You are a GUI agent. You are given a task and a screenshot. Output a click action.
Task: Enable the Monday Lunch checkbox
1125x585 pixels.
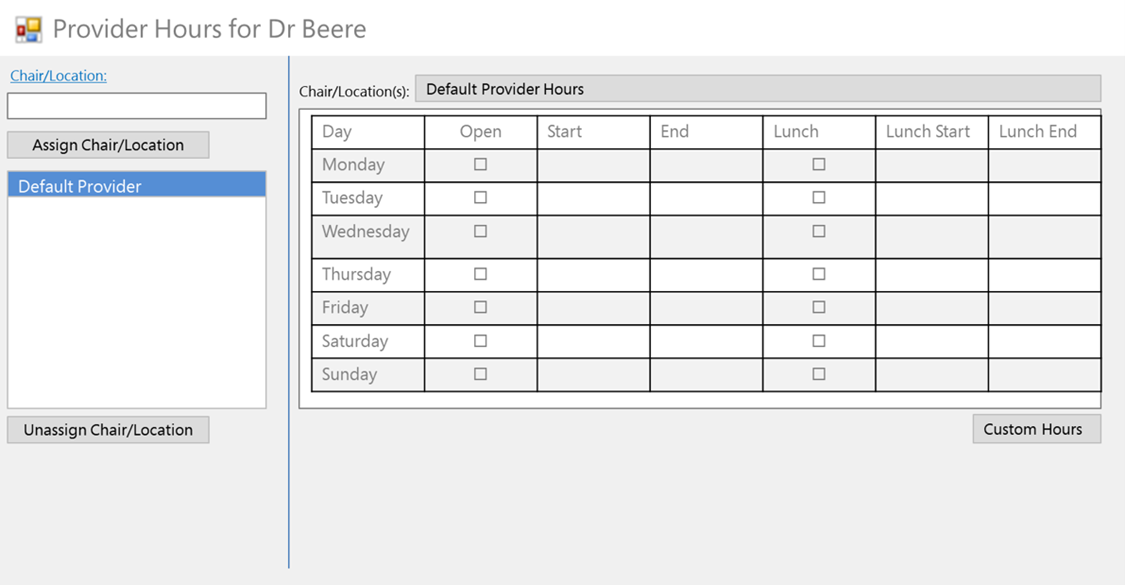click(x=819, y=164)
